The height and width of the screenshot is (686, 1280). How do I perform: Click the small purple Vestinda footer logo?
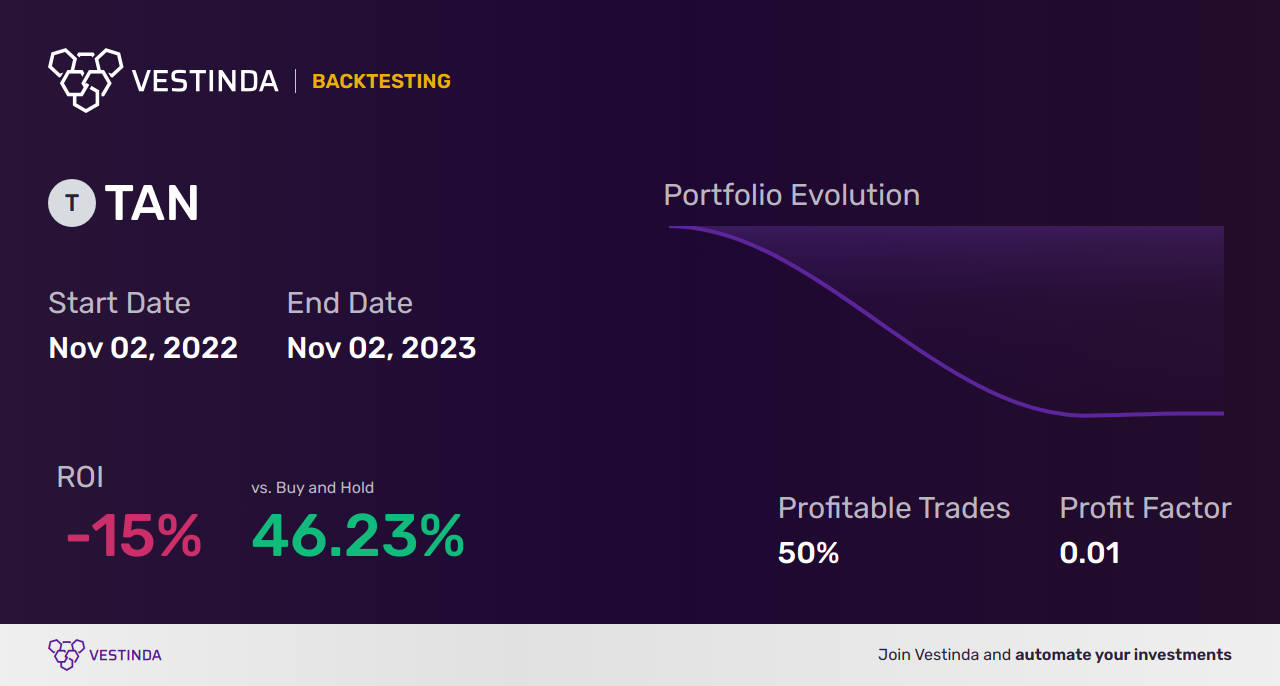(x=66, y=655)
